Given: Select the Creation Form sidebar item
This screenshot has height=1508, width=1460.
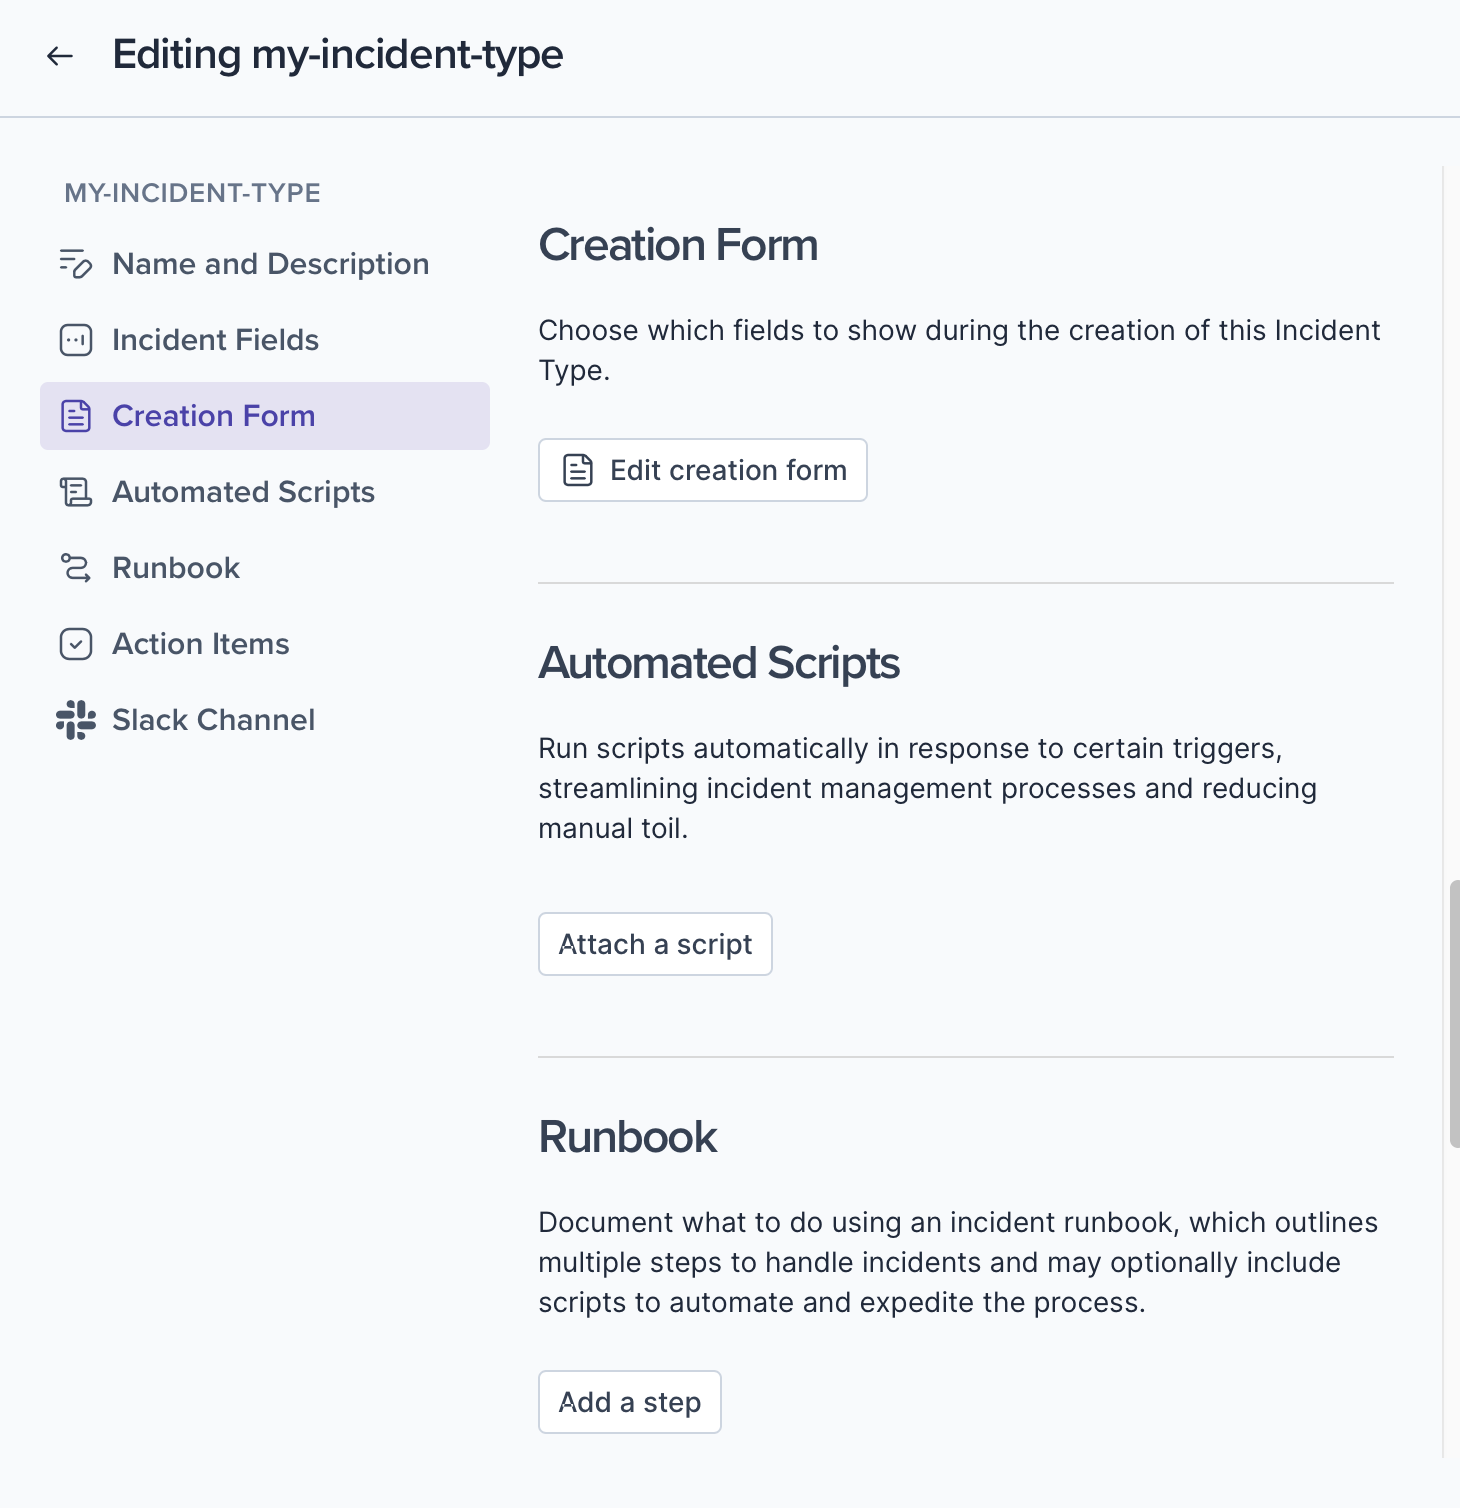Looking at the screenshot, I should [213, 416].
